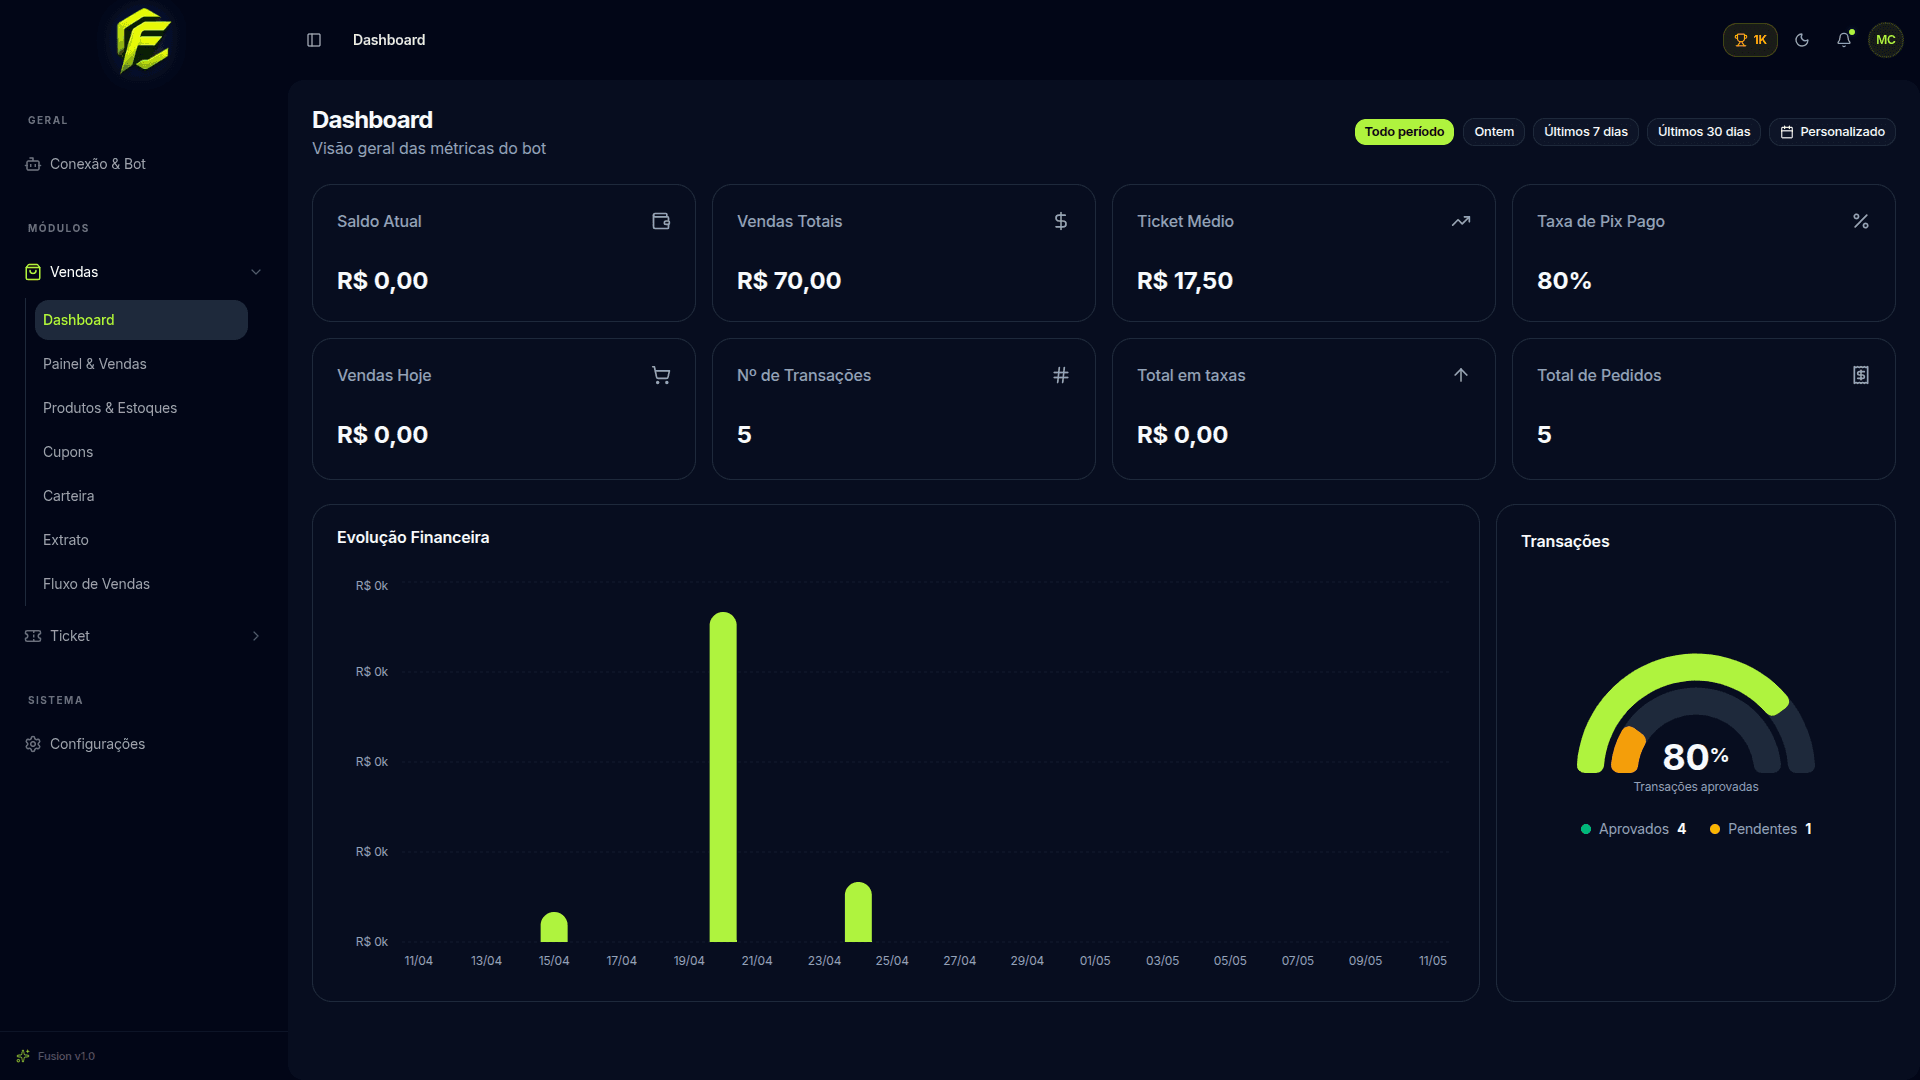
Task: Click the Fusion logo
Action: [144, 41]
